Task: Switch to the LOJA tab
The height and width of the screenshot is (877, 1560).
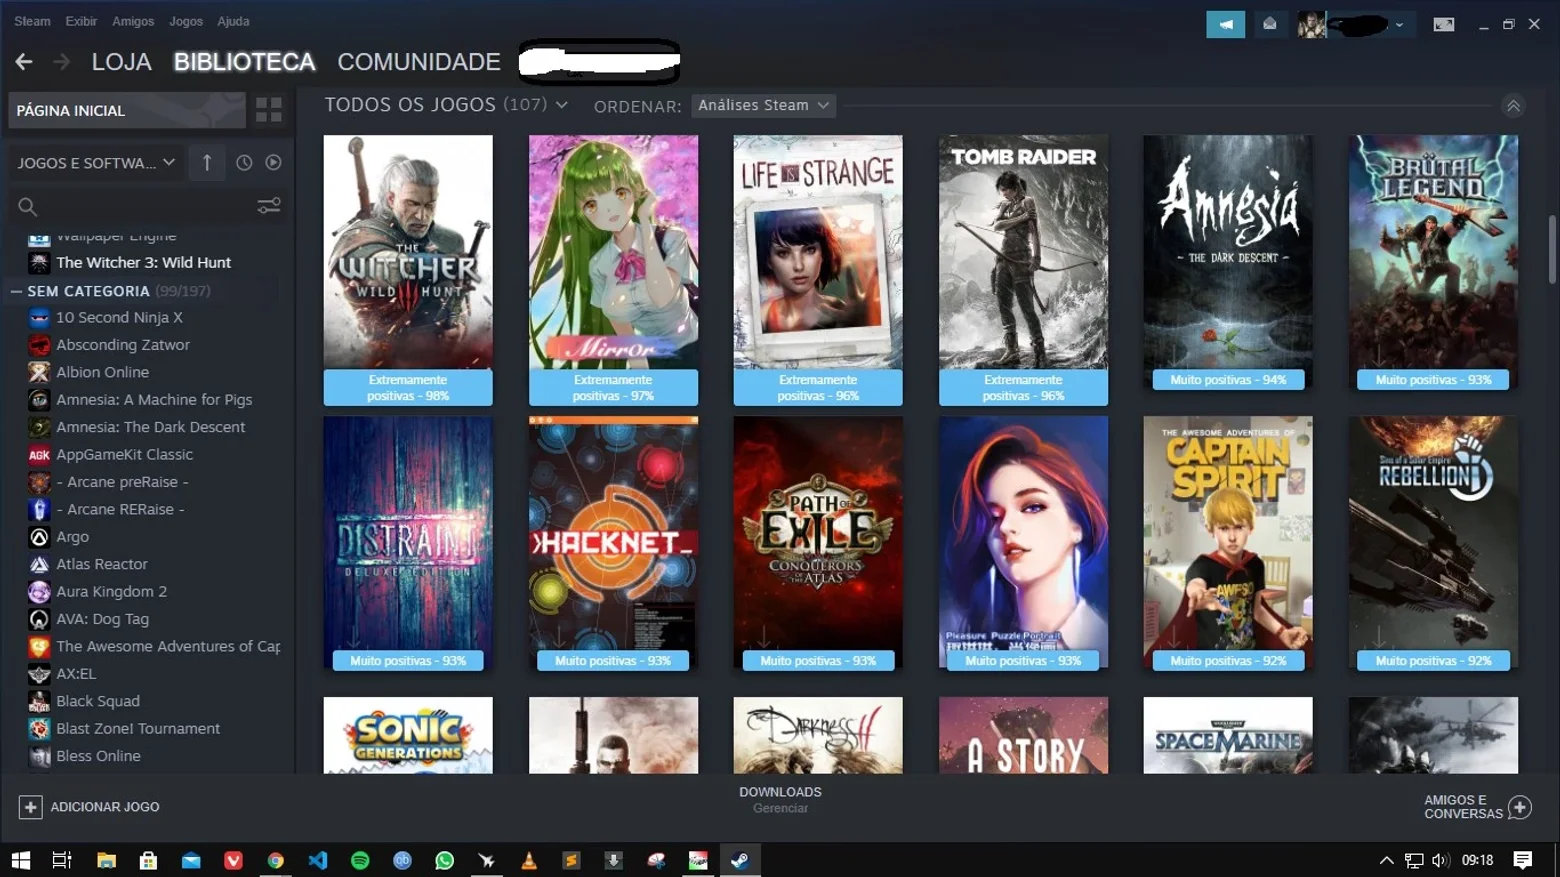Action: point(122,62)
